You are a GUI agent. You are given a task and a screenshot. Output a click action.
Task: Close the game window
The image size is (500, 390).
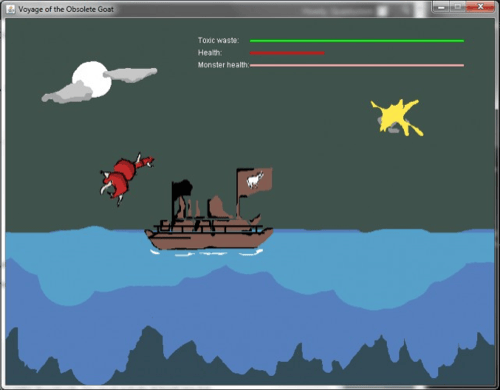pyautogui.click(x=480, y=7)
